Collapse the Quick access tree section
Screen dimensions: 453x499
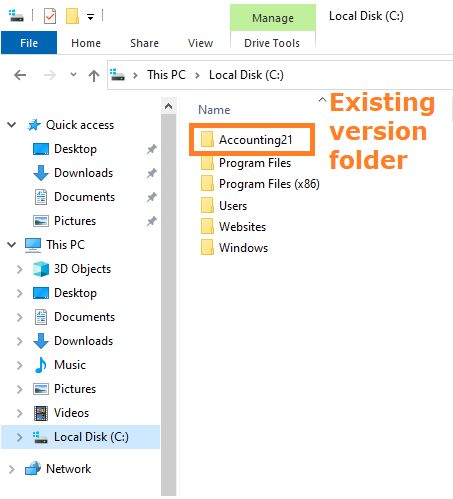point(12,125)
